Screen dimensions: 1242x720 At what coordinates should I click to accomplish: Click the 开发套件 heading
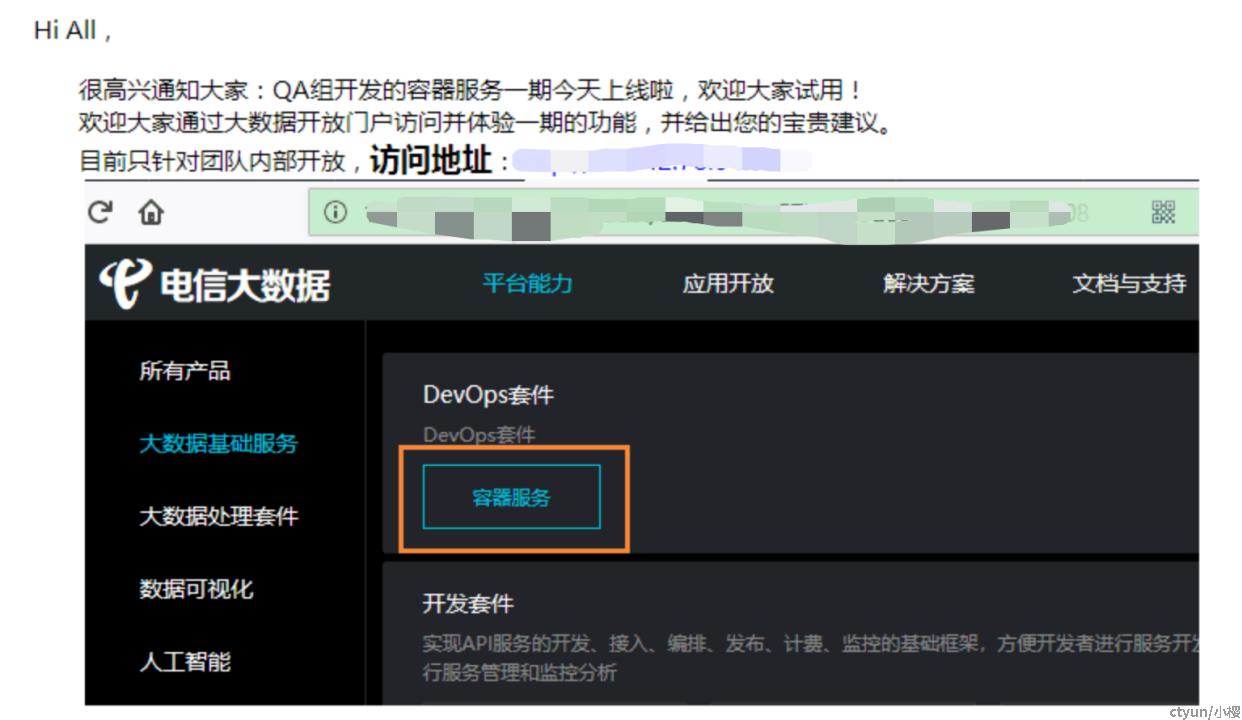tap(468, 604)
